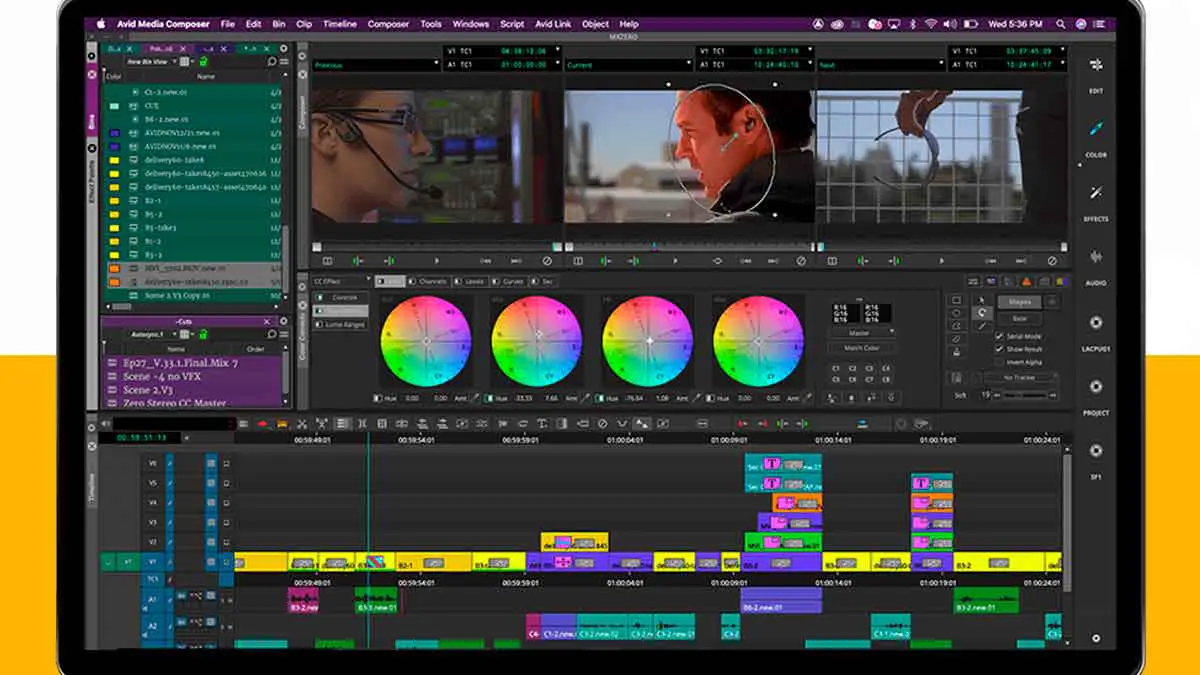The width and height of the screenshot is (1200, 675).
Task: Open the Bin menu
Action: tap(279, 24)
